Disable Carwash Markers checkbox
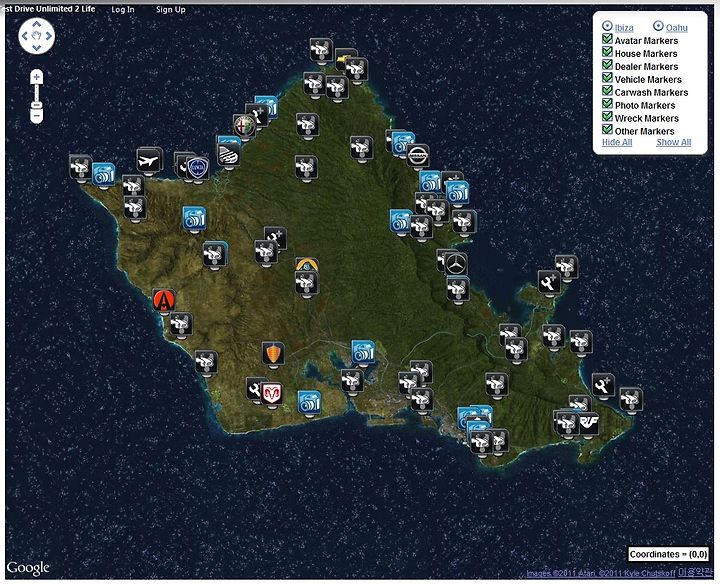 (607, 90)
